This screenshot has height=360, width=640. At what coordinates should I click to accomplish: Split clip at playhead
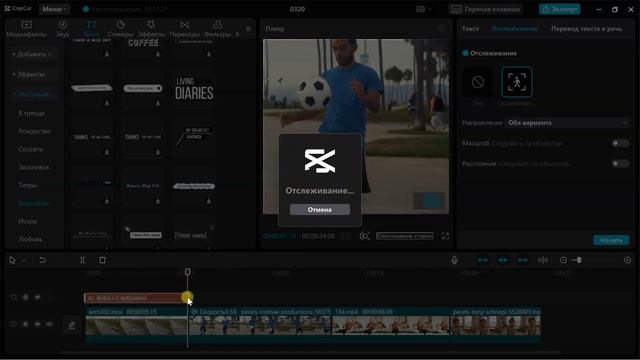[82, 260]
